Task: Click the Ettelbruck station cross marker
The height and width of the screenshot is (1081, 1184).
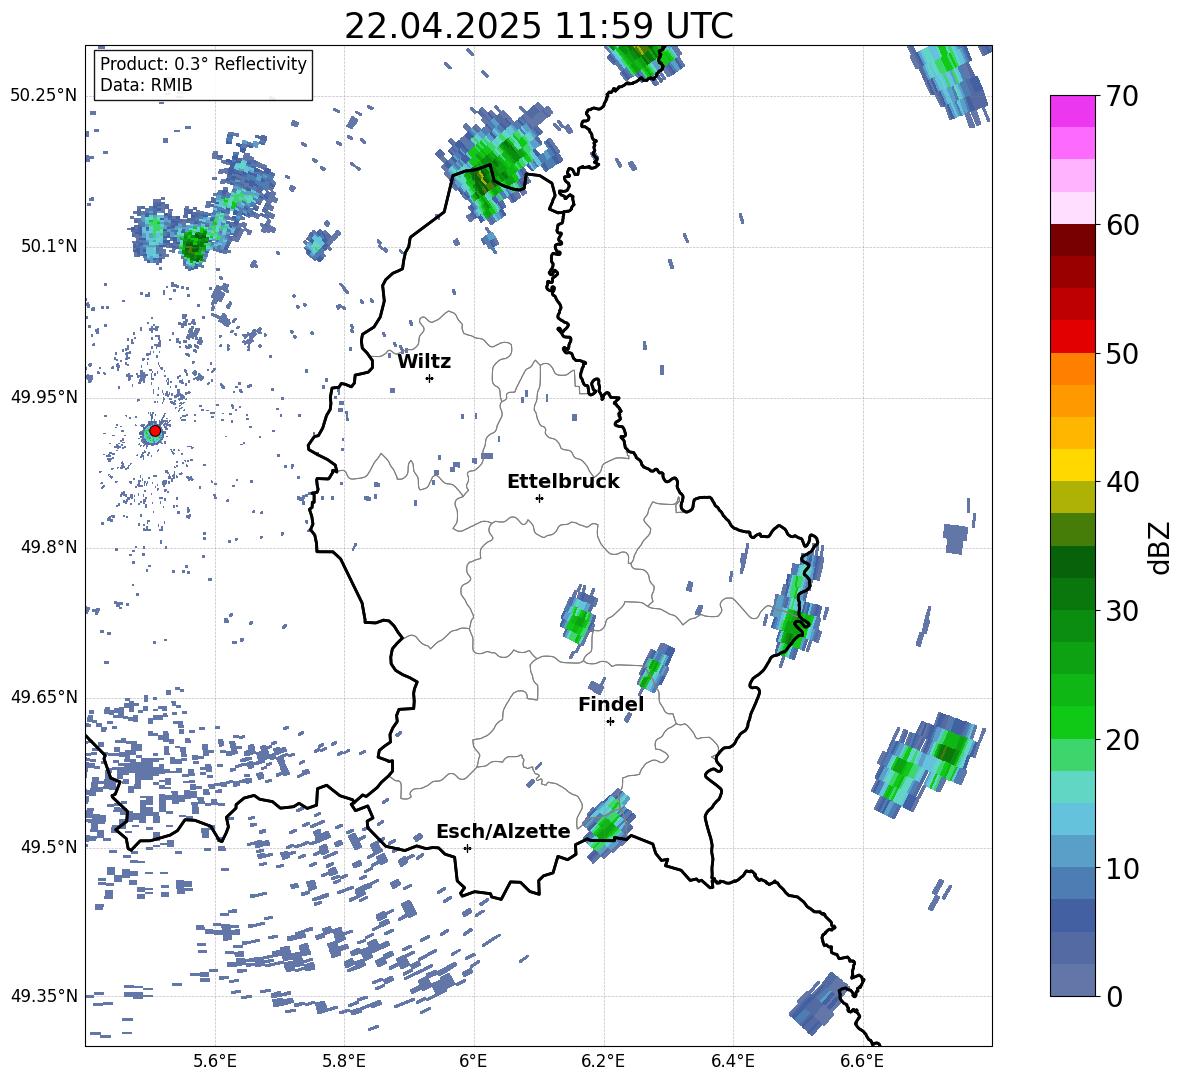Action: click(539, 498)
